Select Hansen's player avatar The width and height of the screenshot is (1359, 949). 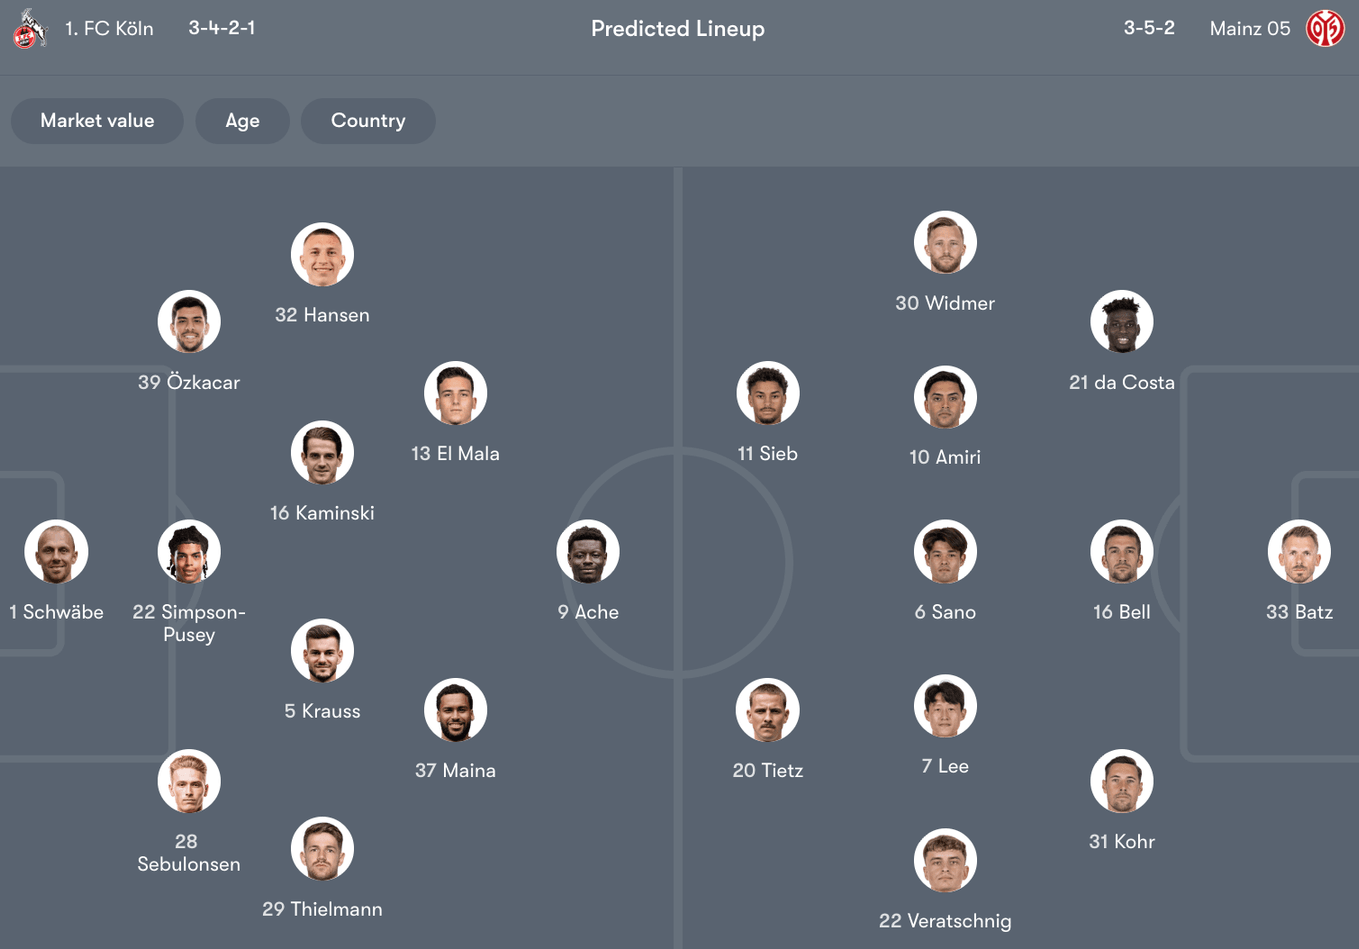tap(322, 255)
